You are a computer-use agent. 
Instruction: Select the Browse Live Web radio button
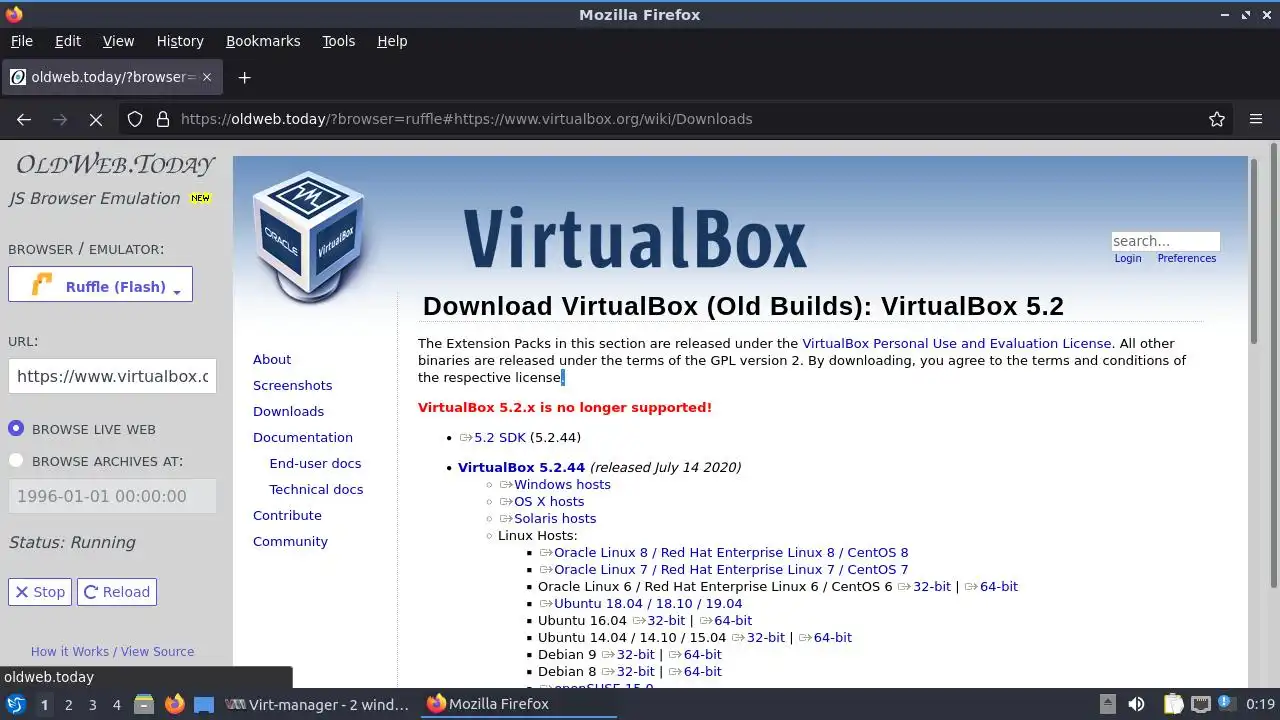pos(16,428)
